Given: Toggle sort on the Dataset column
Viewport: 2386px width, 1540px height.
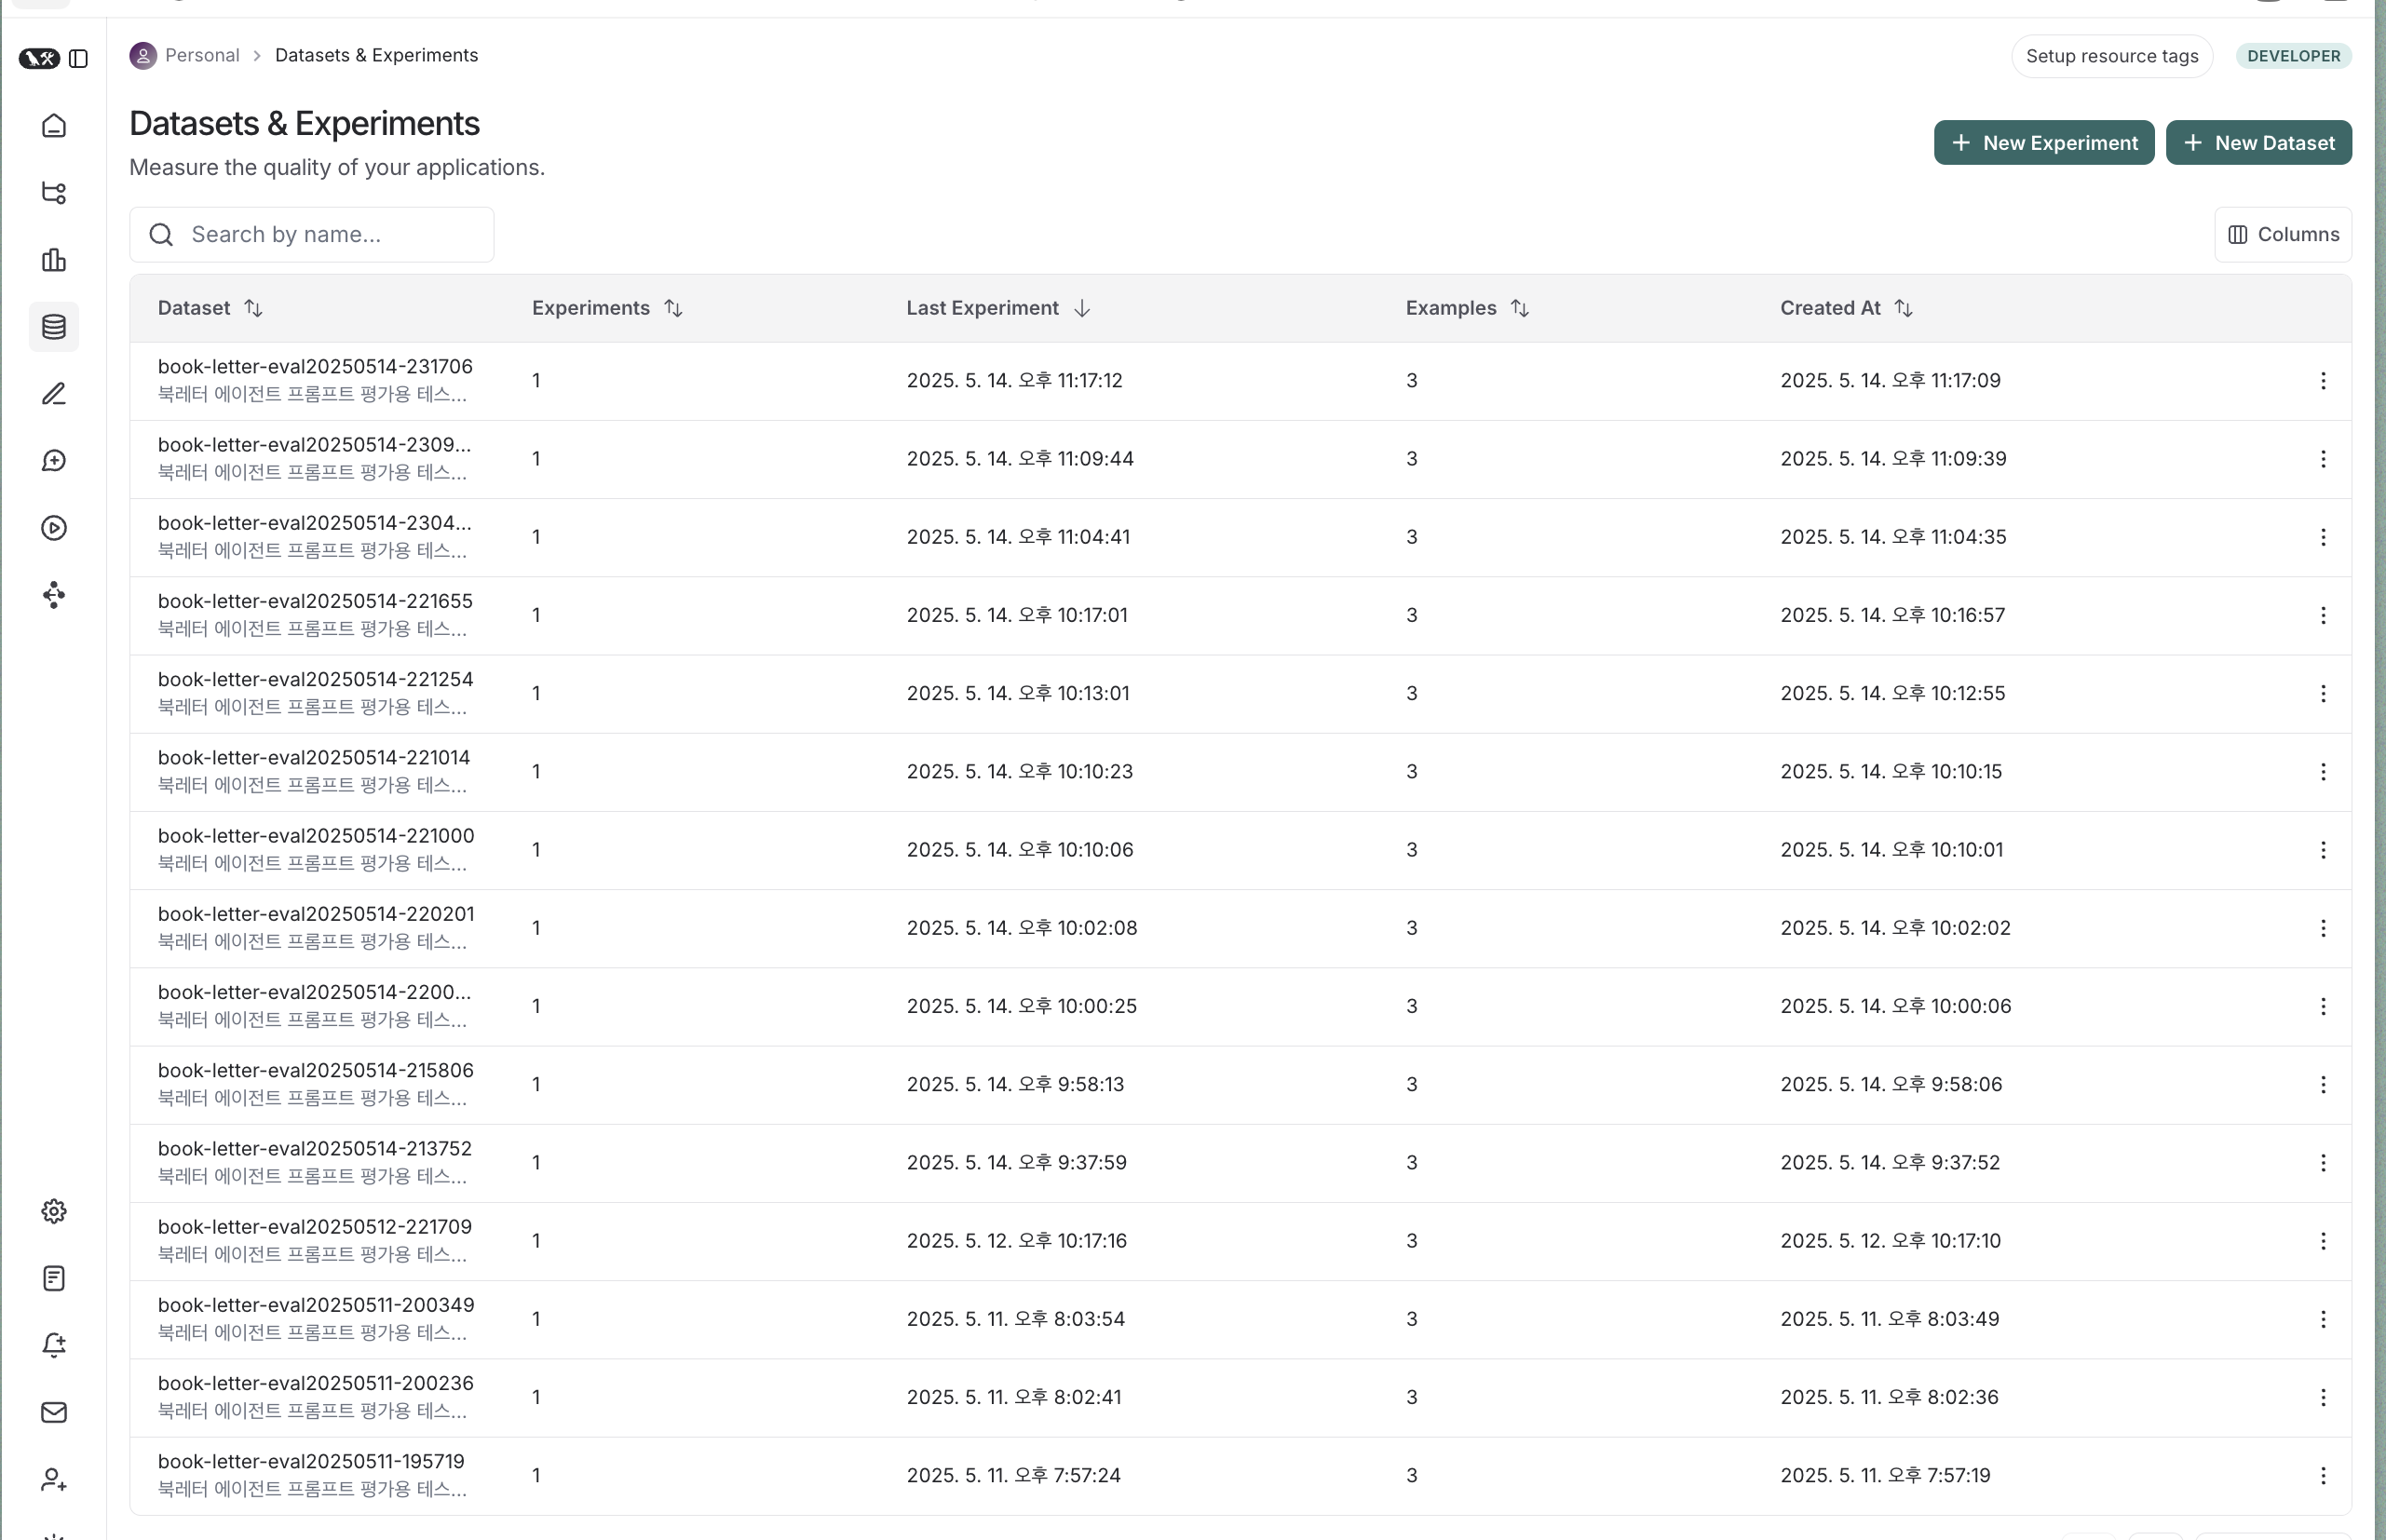Looking at the screenshot, I should coord(253,308).
